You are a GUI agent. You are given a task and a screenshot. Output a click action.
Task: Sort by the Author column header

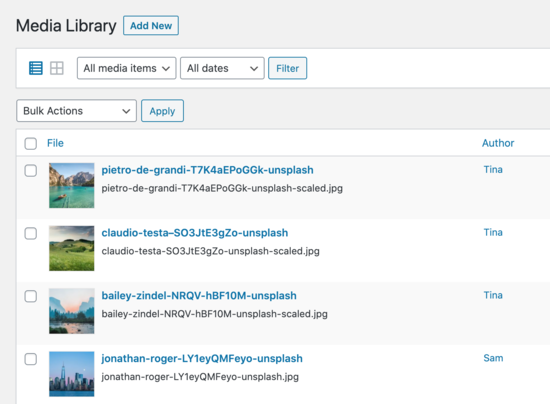coord(498,143)
